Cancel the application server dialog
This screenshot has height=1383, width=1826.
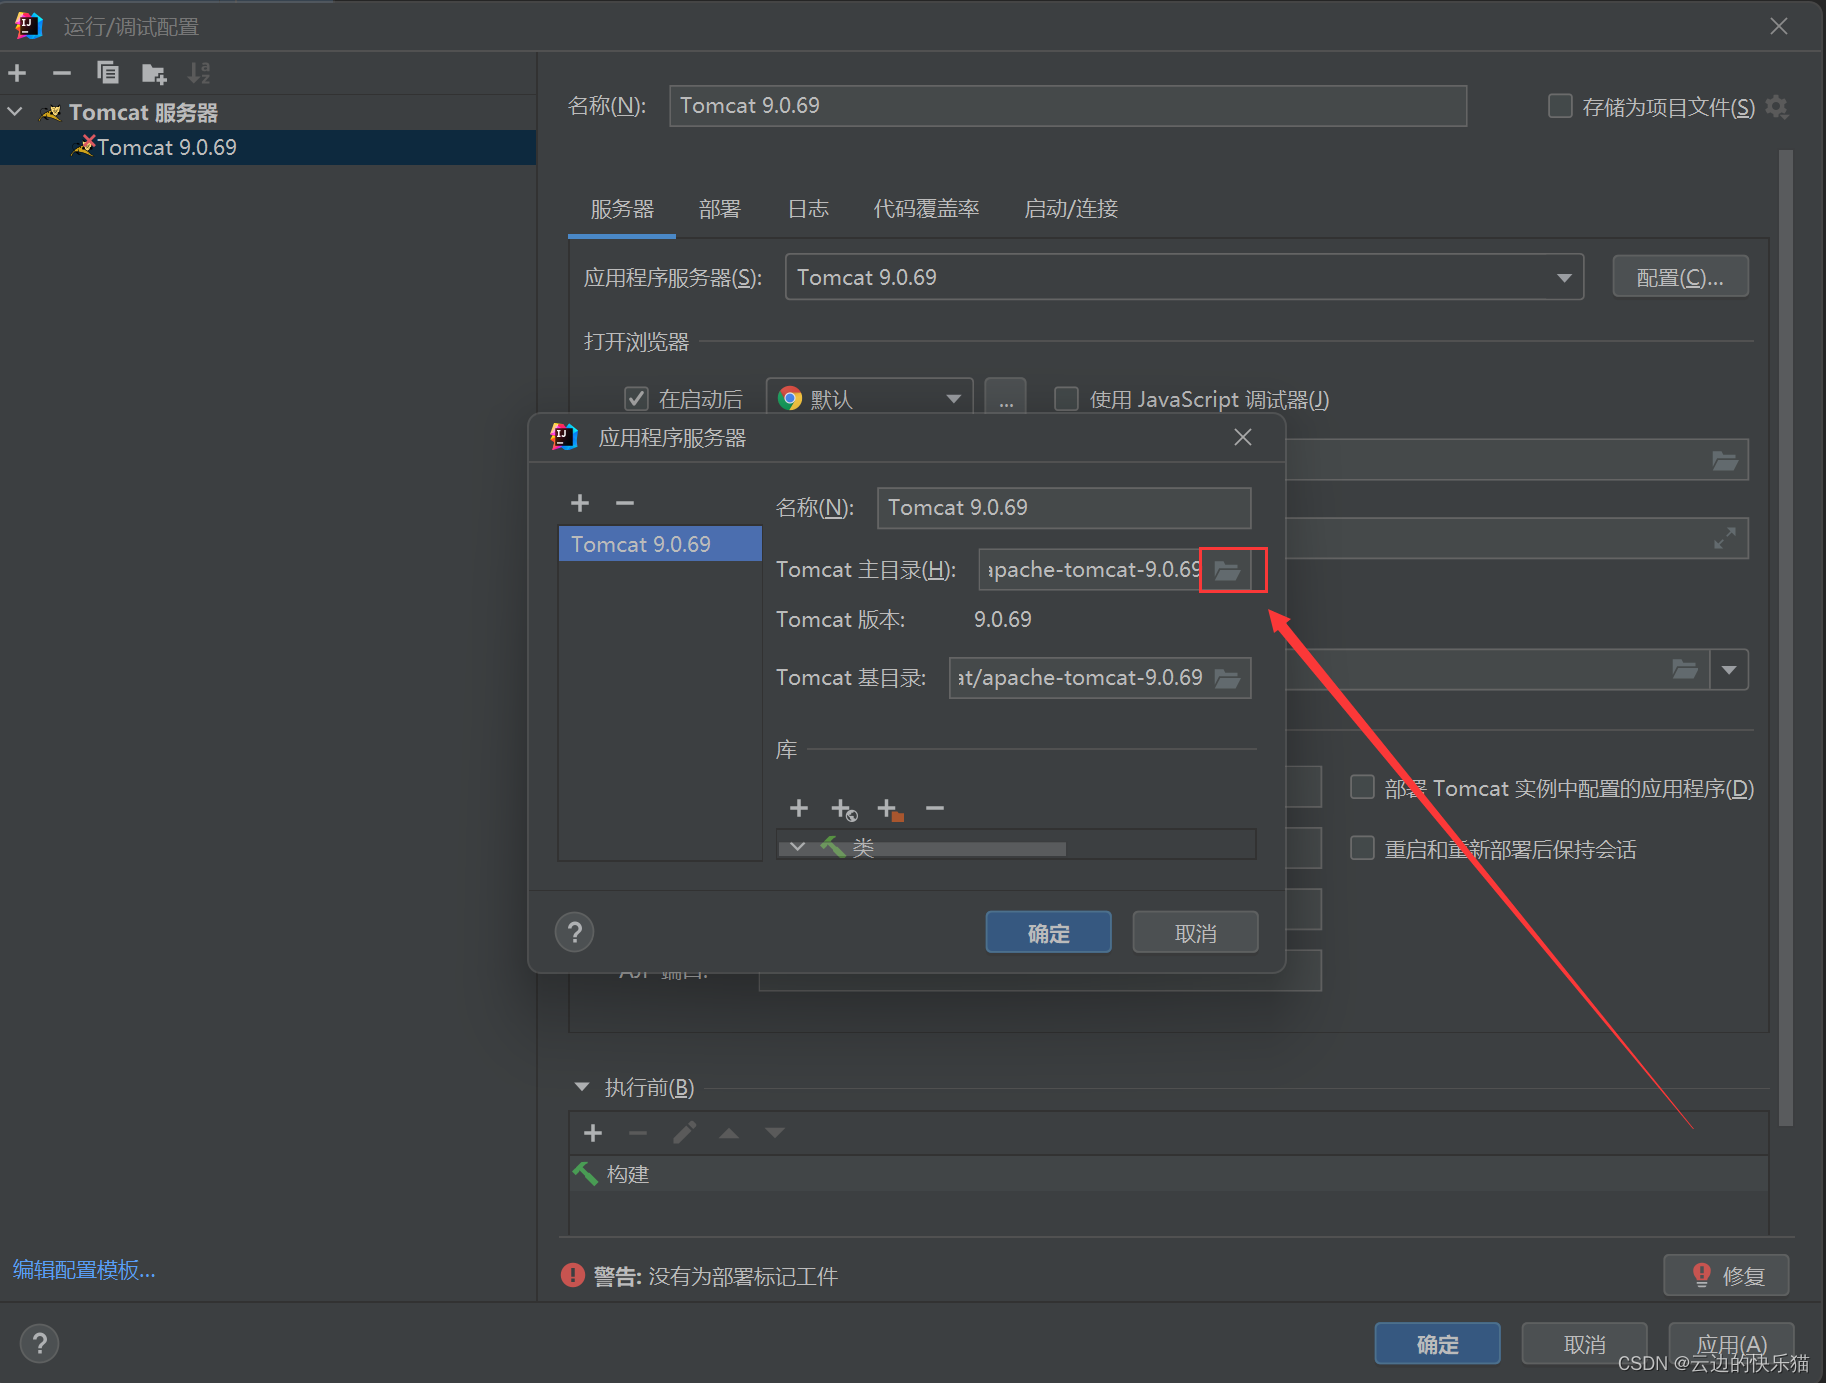[x=1195, y=933]
